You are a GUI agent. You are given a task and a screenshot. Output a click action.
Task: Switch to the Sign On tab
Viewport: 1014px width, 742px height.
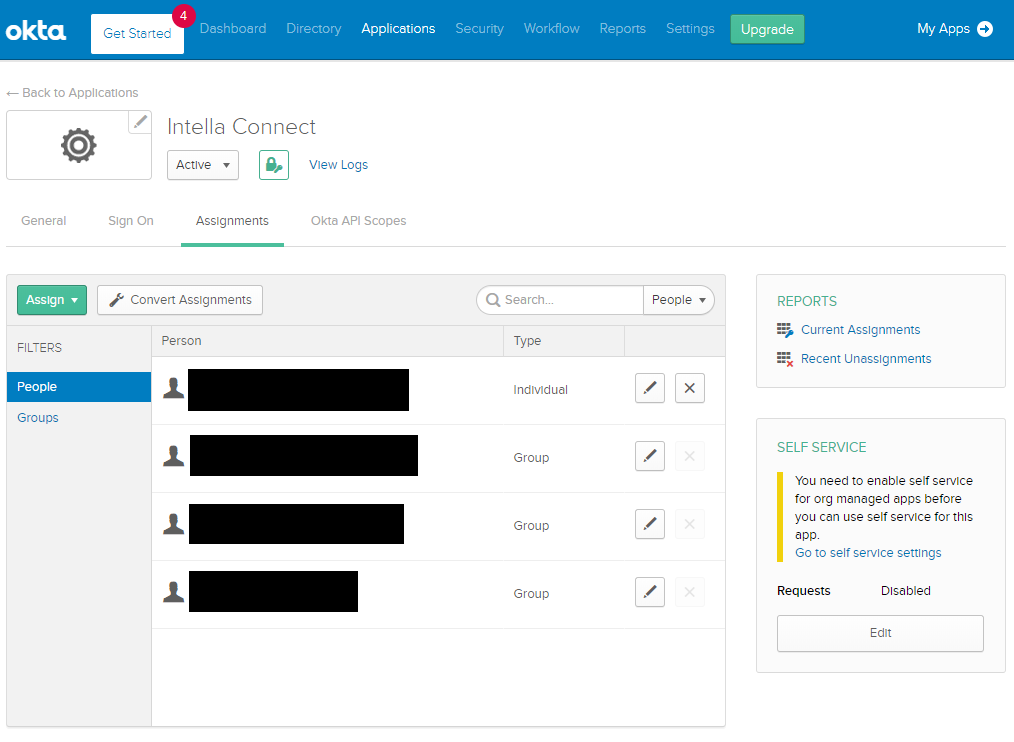[x=130, y=221]
